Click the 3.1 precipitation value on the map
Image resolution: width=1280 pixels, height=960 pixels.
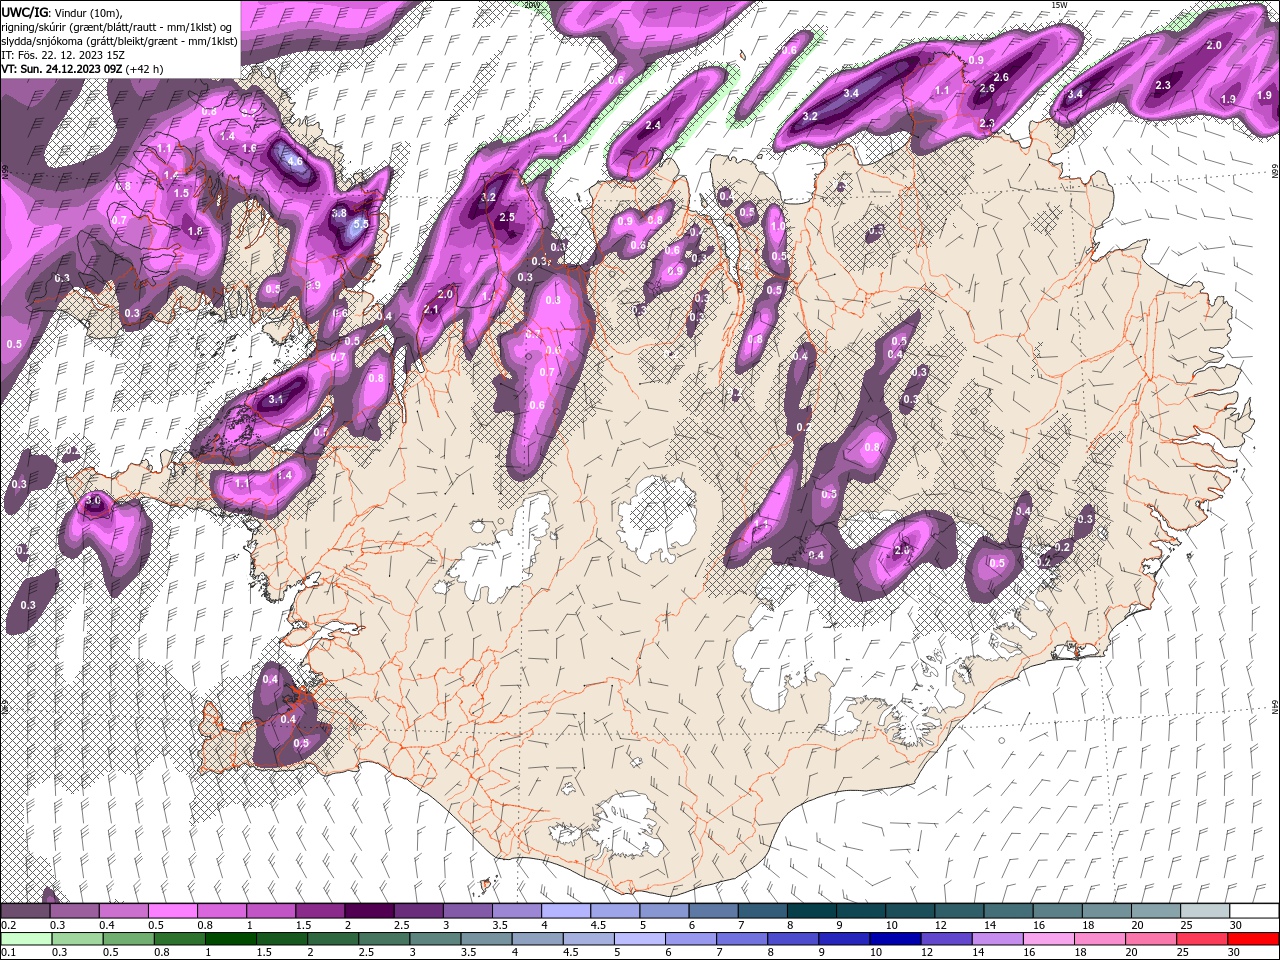click(x=277, y=399)
